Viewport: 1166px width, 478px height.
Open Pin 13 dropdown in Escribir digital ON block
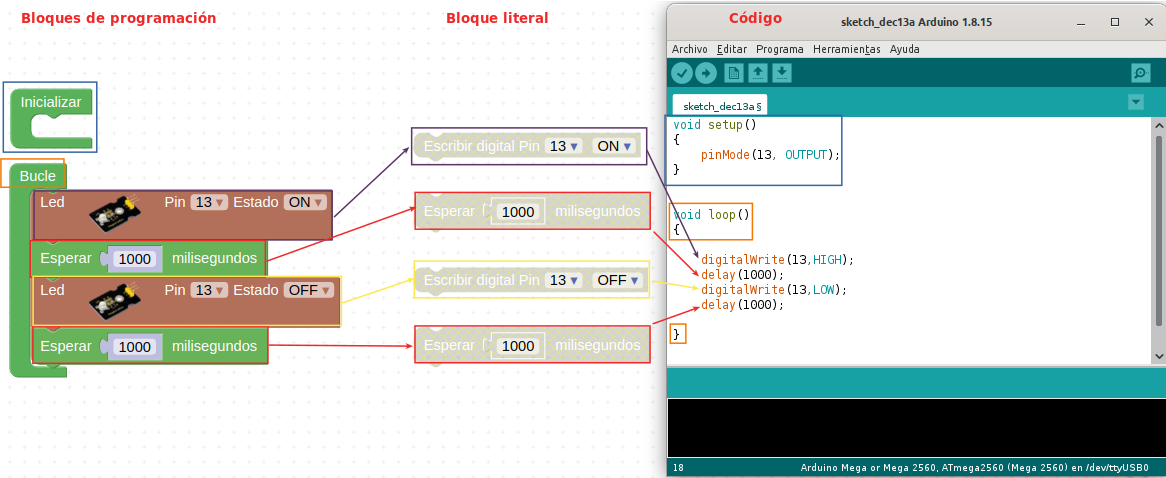[x=563, y=146]
